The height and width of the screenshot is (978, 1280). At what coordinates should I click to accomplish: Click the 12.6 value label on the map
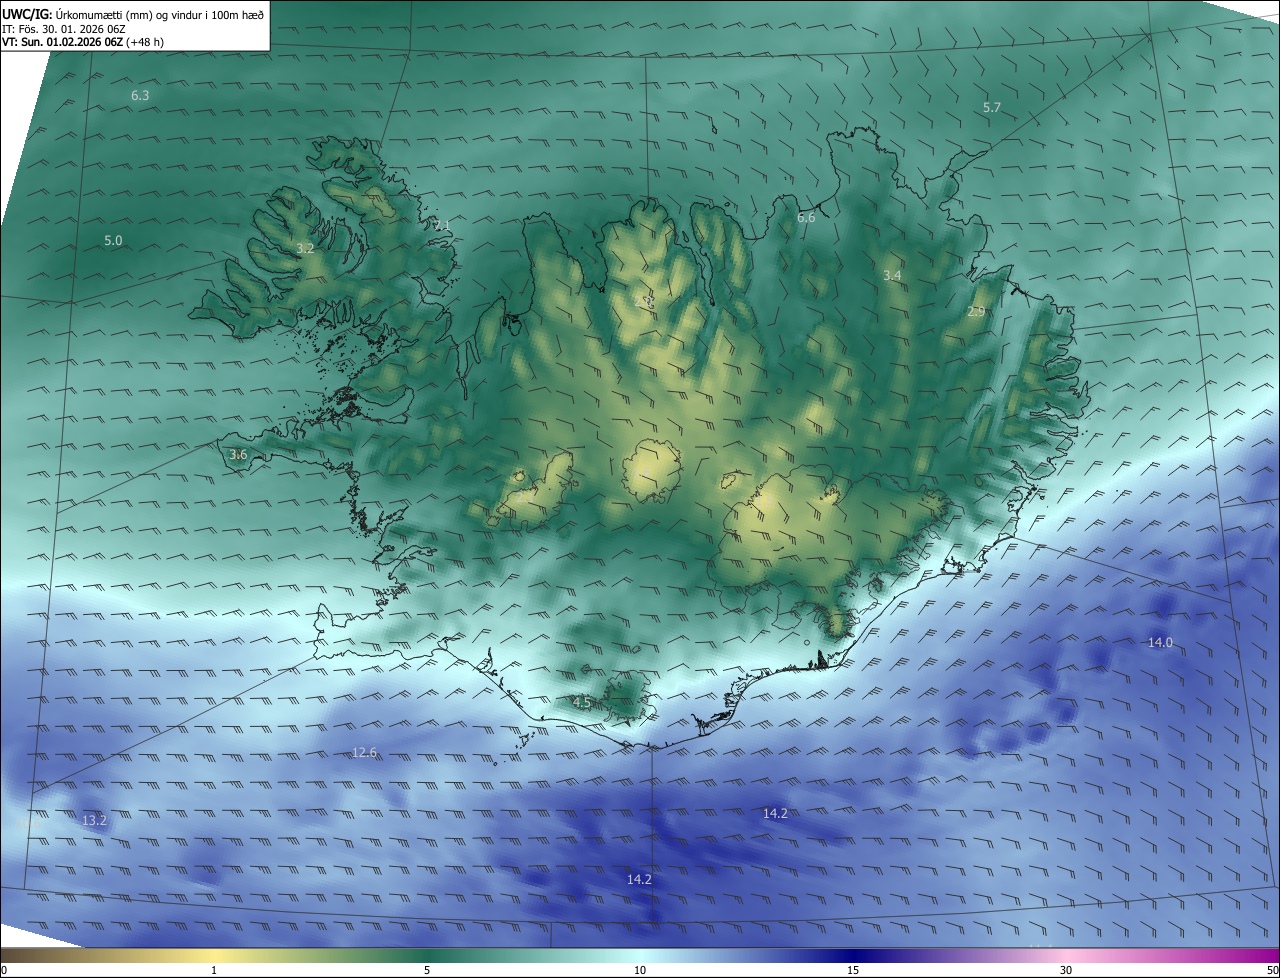[x=365, y=752]
